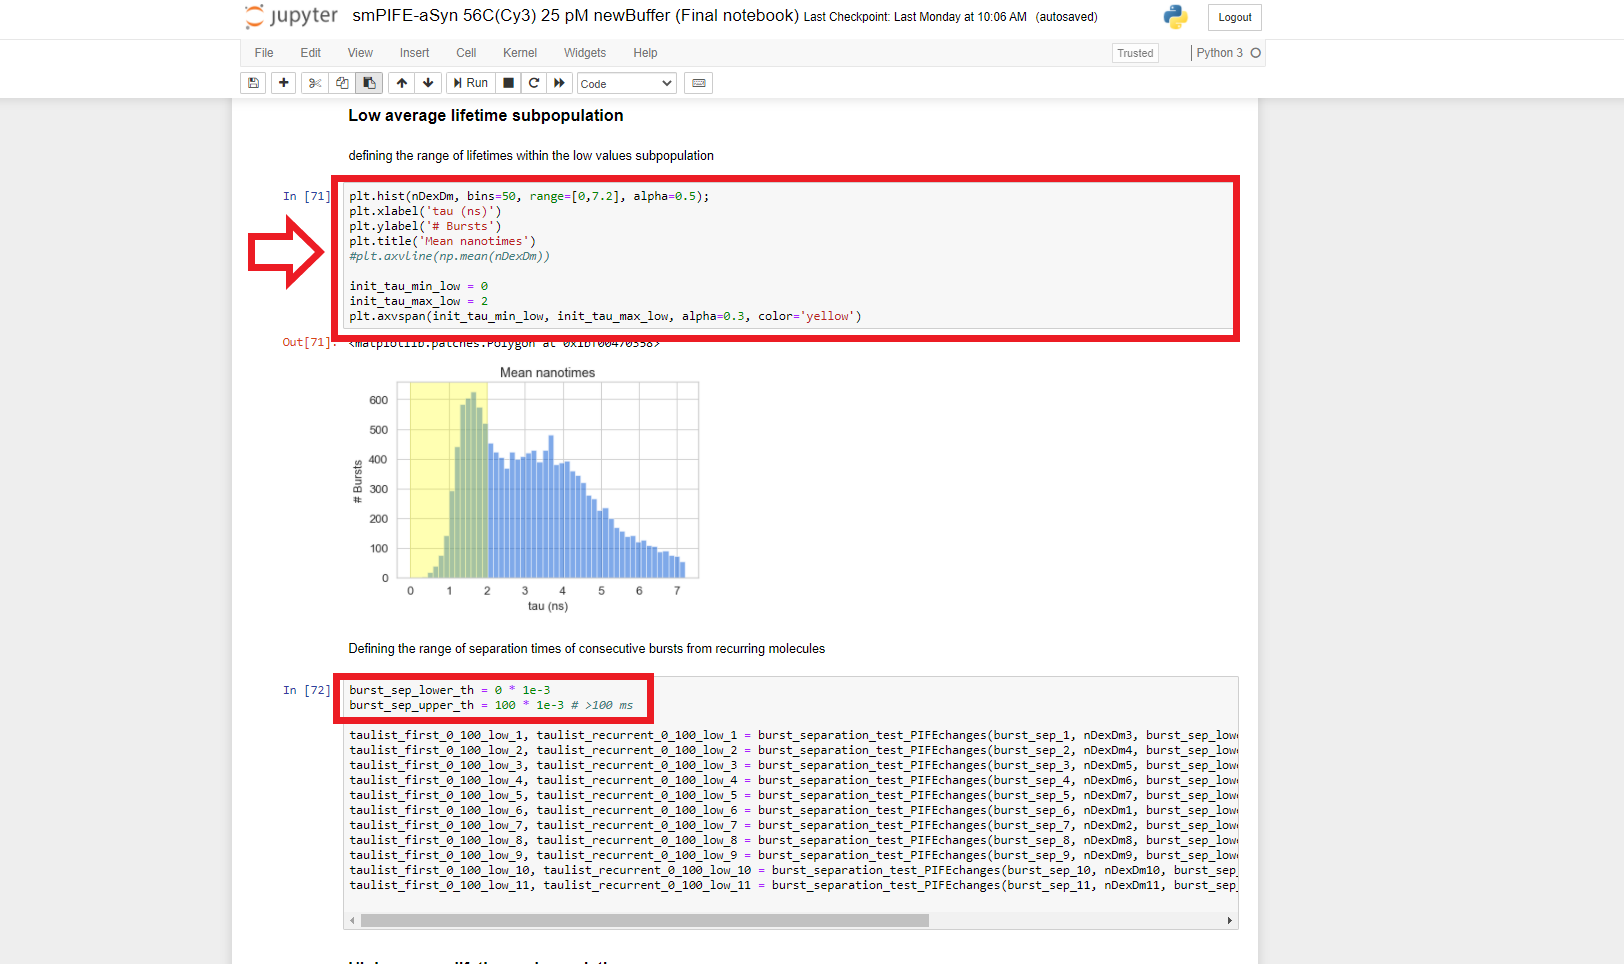Click the notebook title to rename
This screenshot has height=964, width=1624.
tap(575, 16)
